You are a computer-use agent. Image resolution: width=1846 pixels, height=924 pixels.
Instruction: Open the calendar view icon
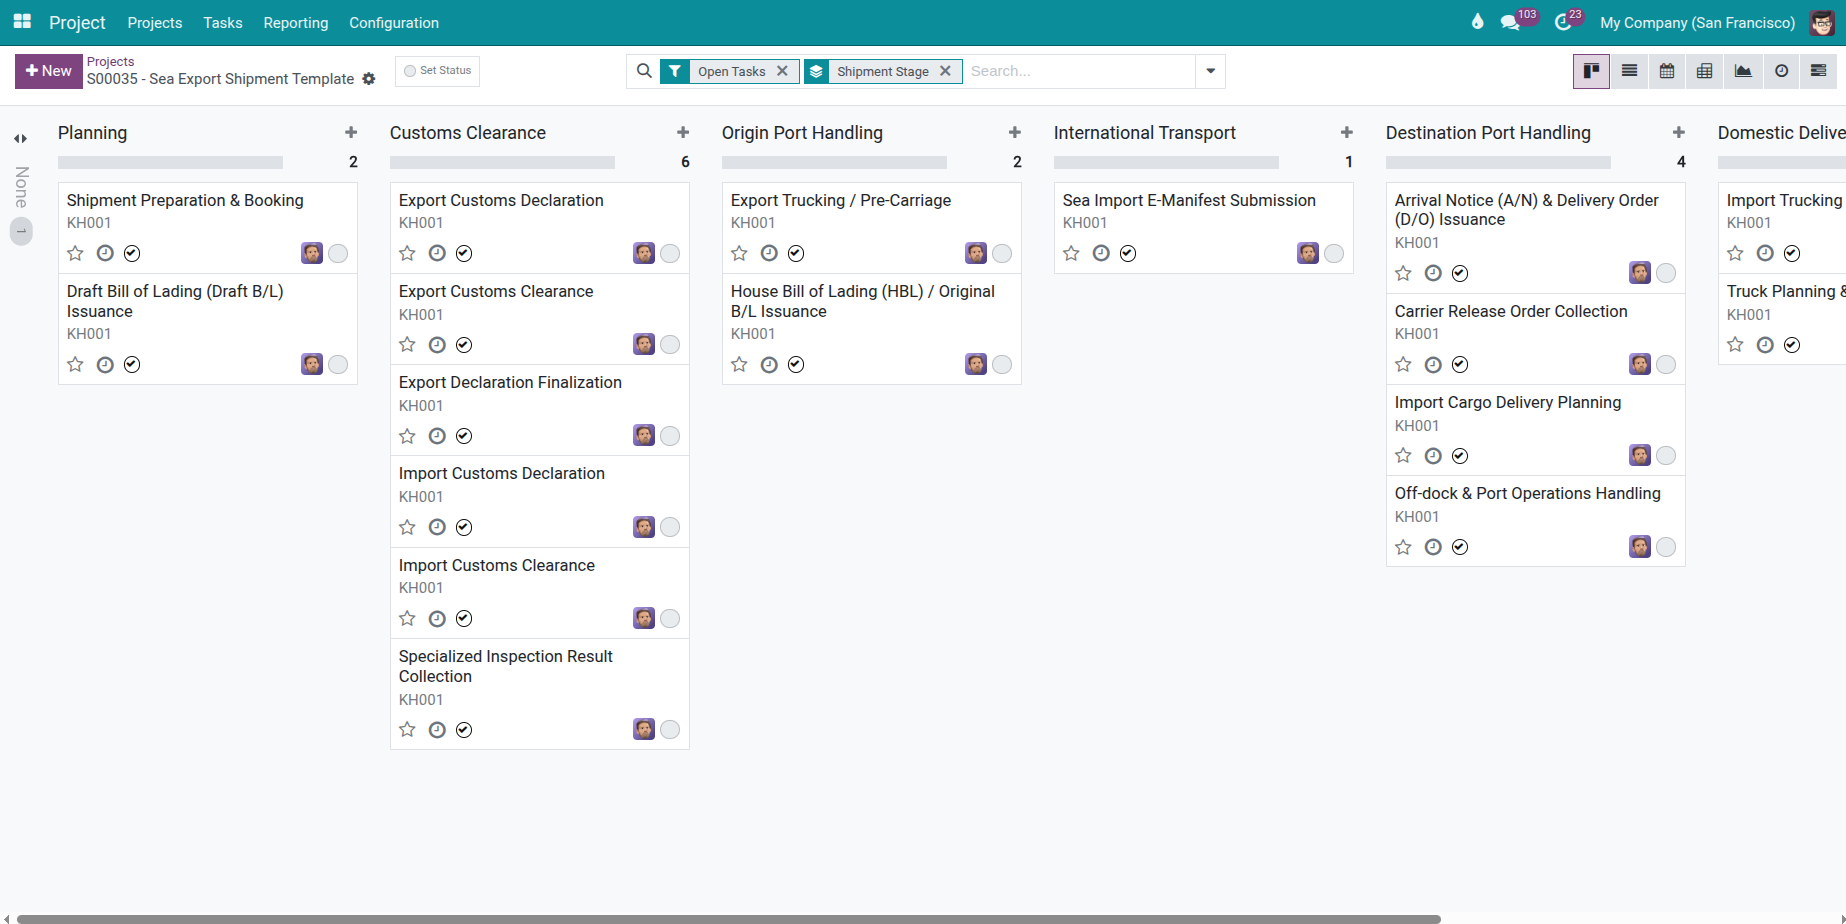click(x=1667, y=71)
